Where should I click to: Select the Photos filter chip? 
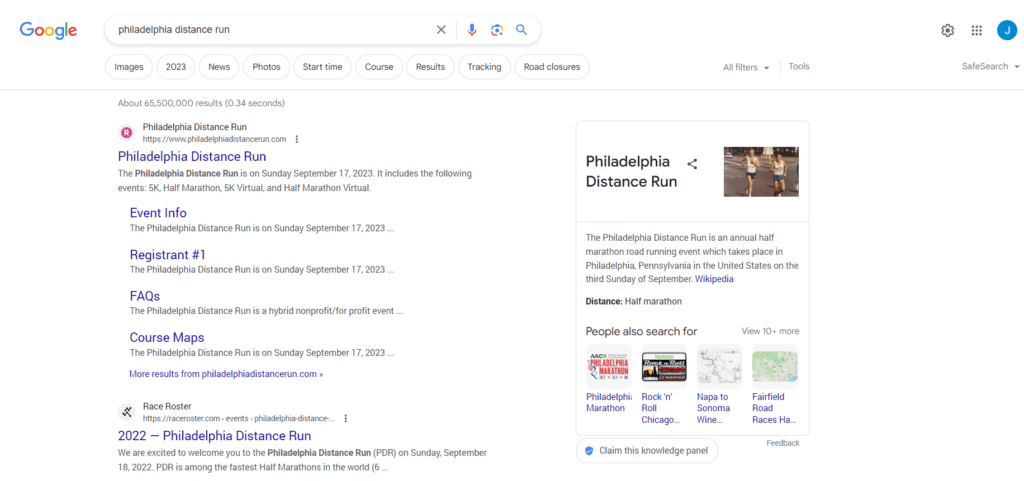tap(266, 67)
